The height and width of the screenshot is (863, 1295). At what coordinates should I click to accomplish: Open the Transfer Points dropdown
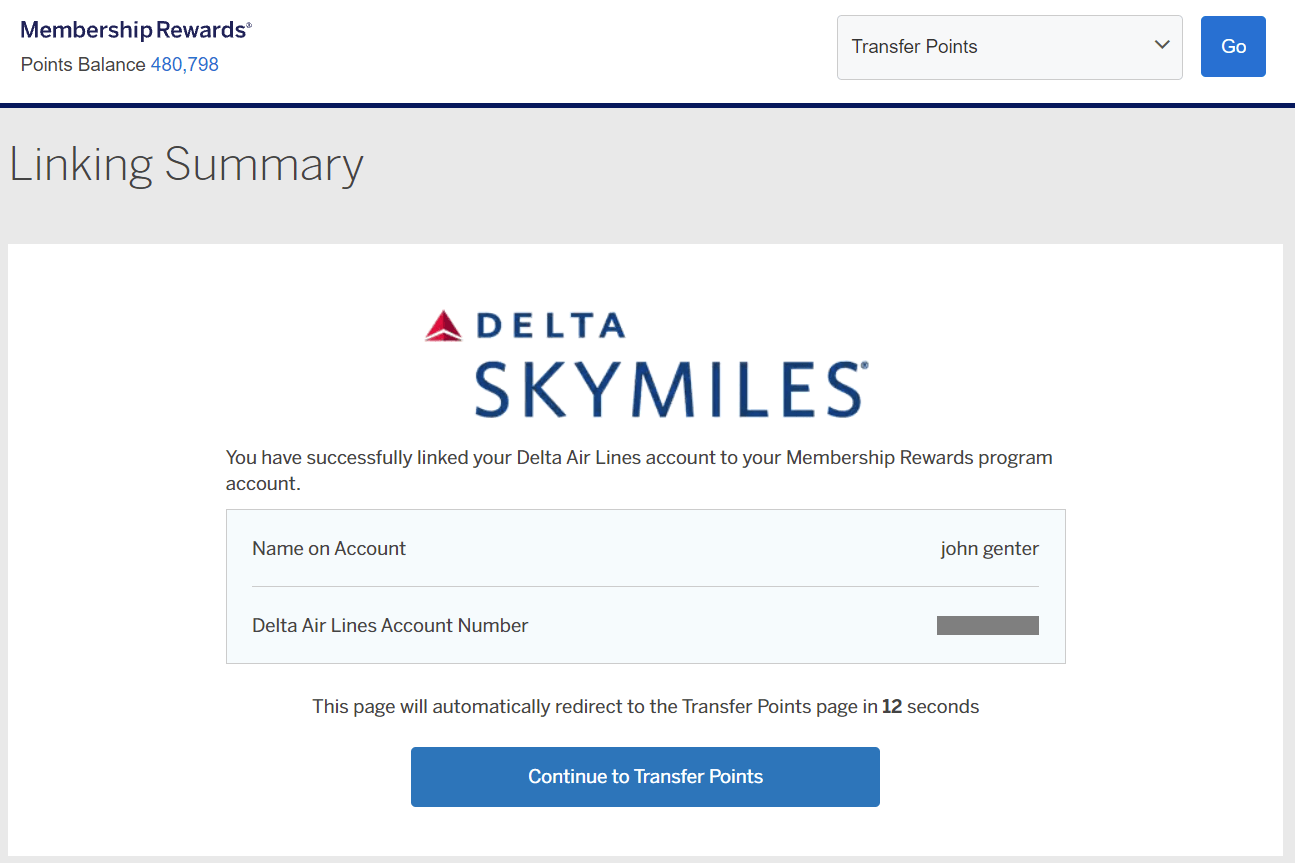click(x=1009, y=47)
